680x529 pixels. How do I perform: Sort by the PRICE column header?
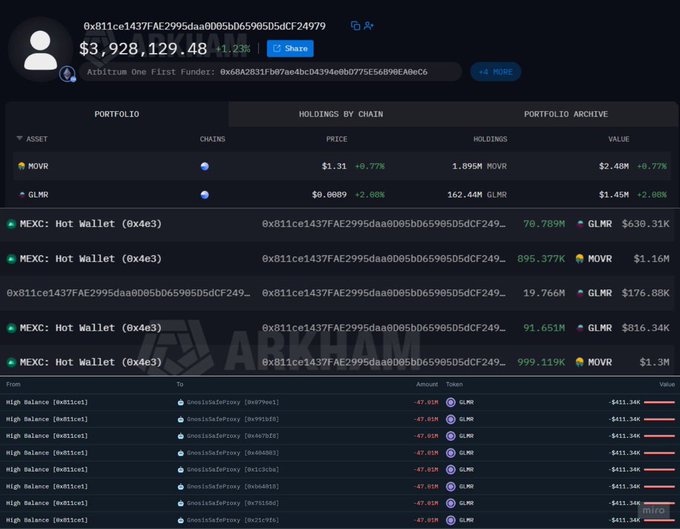point(337,139)
